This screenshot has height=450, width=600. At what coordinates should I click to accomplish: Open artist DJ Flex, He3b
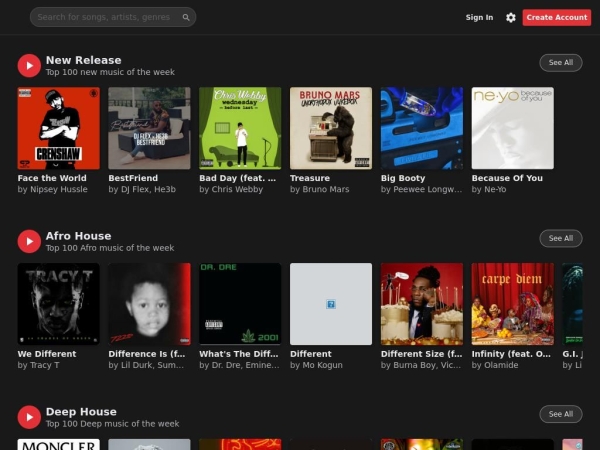coord(142,189)
